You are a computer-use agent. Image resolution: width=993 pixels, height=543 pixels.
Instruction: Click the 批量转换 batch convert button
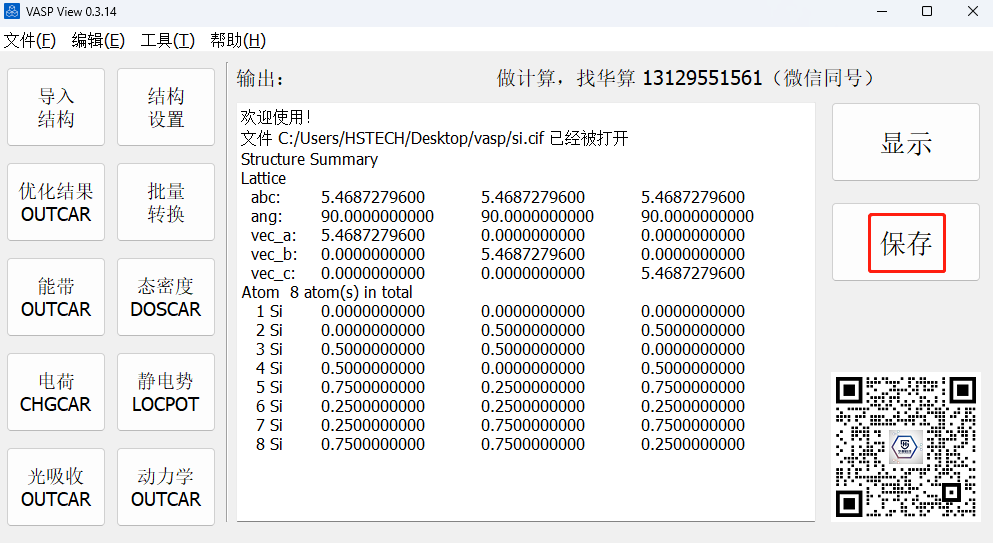click(166, 203)
